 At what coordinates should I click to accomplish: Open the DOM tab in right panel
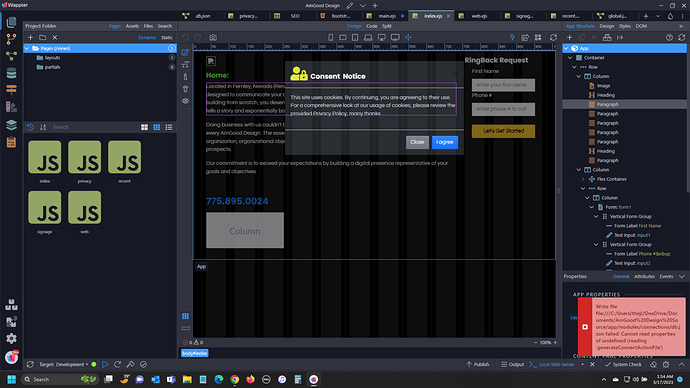[641, 26]
